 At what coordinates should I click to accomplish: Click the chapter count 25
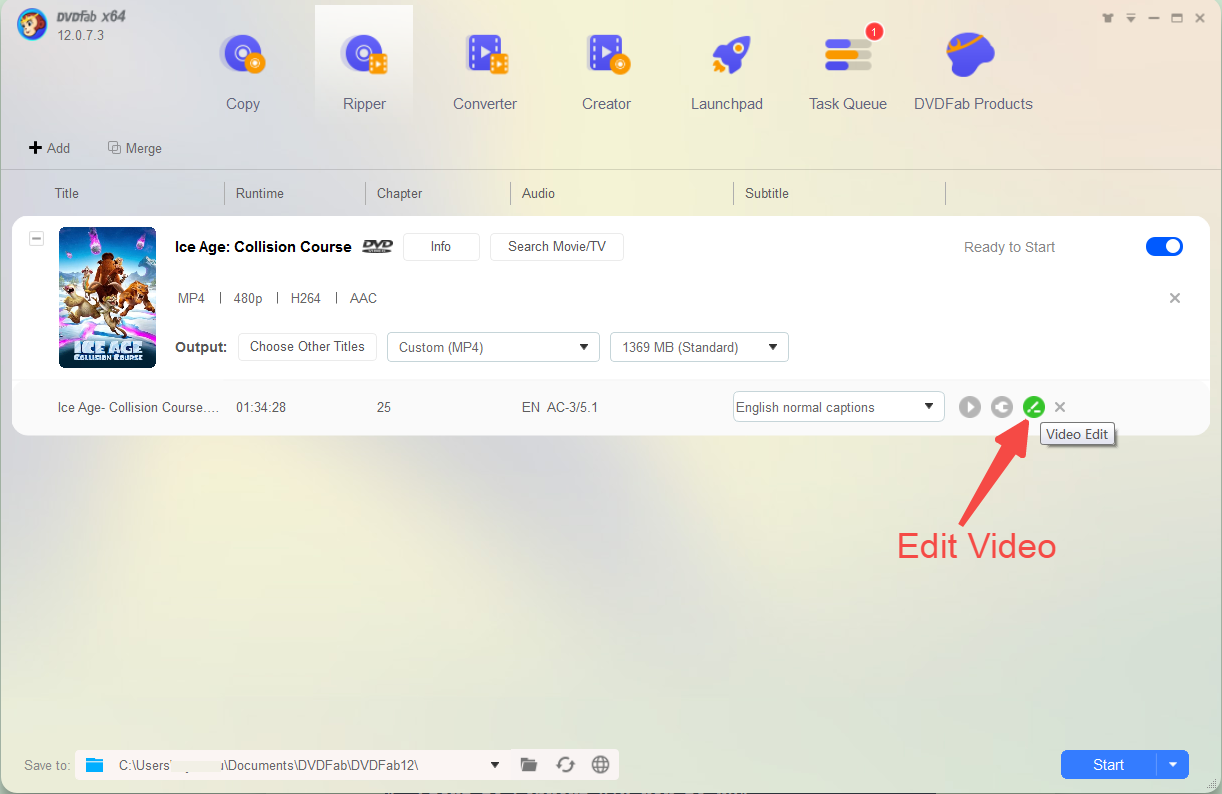pyautogui.click(x=384, y=407)
